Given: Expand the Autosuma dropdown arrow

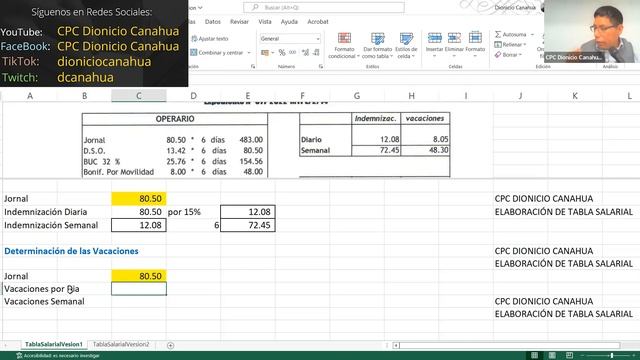Looking at the screenshot, I should point(532,34).
